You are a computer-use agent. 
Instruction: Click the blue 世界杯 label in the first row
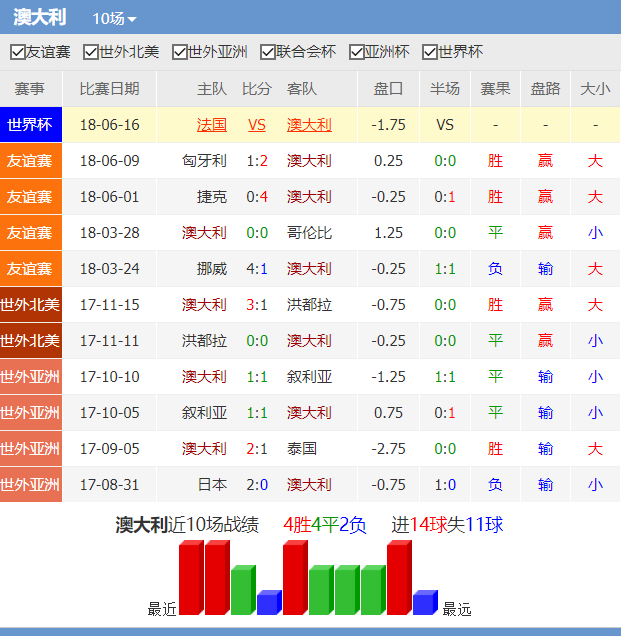(30, 125)
